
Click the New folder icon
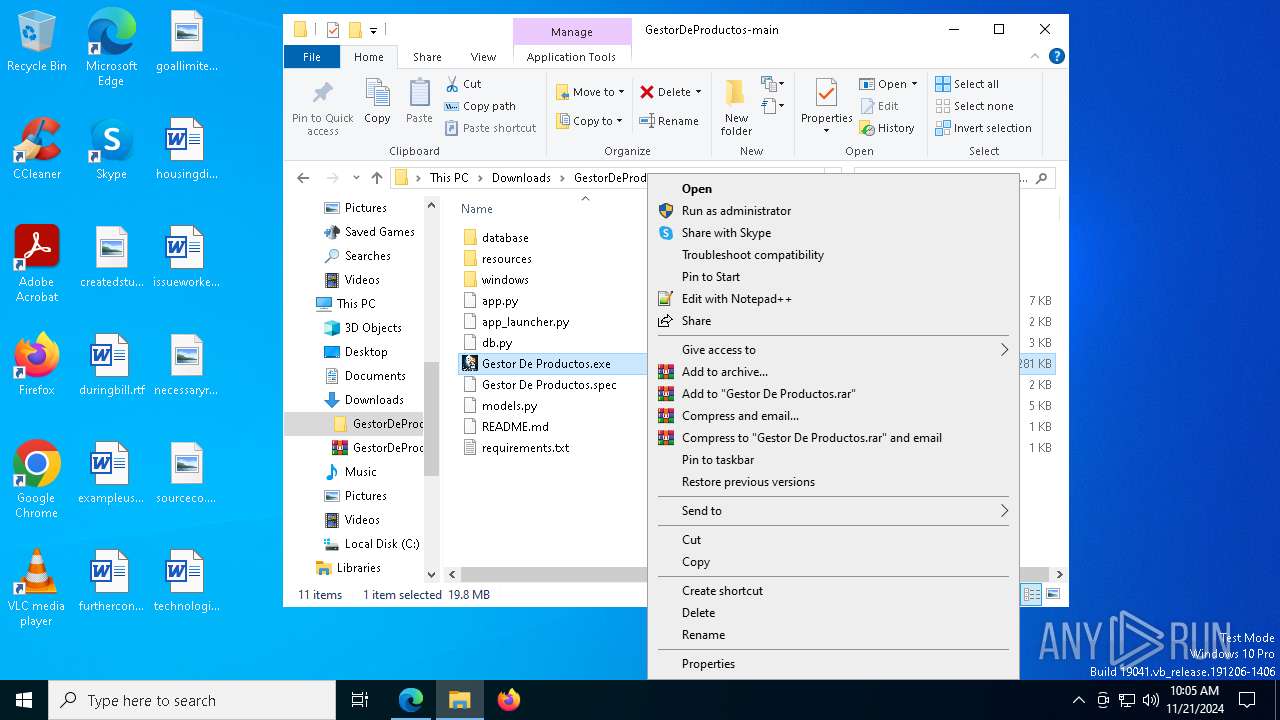pyautogui.click(x=736, y=93)
